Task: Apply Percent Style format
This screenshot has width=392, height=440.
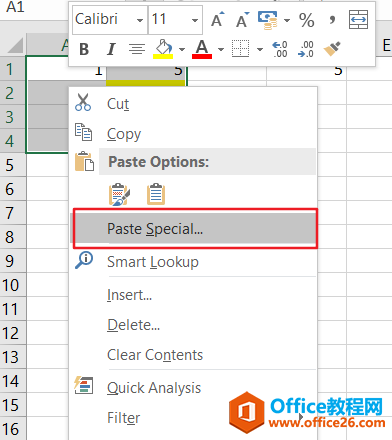Action: [306, 20]
